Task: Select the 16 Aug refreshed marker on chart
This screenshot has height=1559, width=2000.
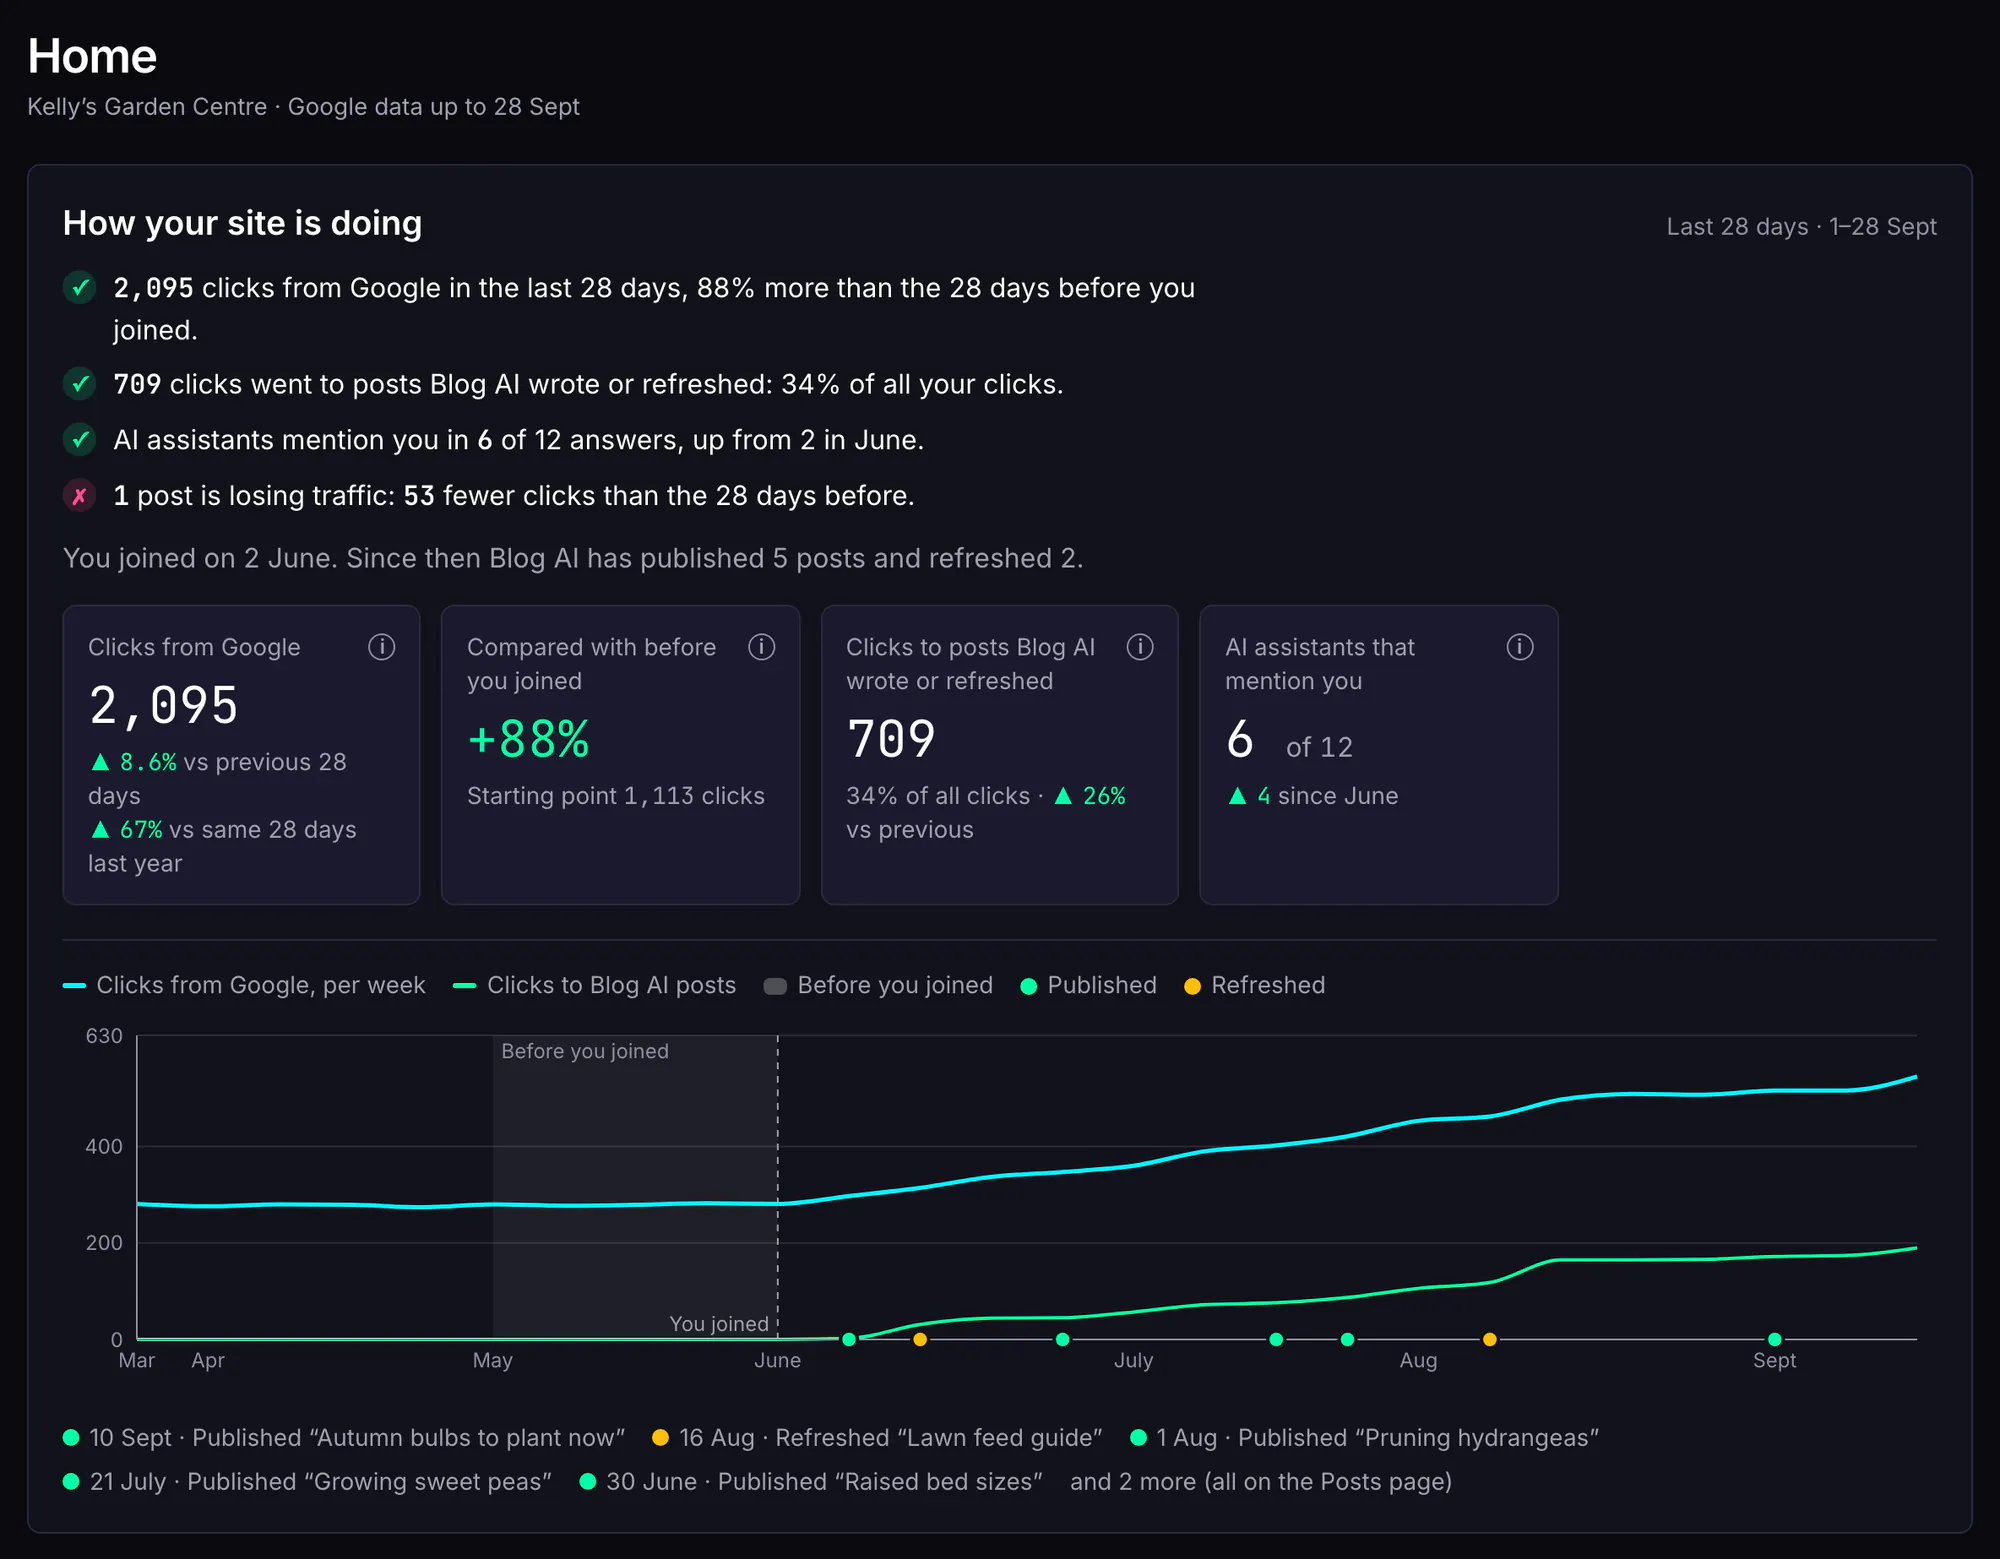Action: pos(1489,1339)
